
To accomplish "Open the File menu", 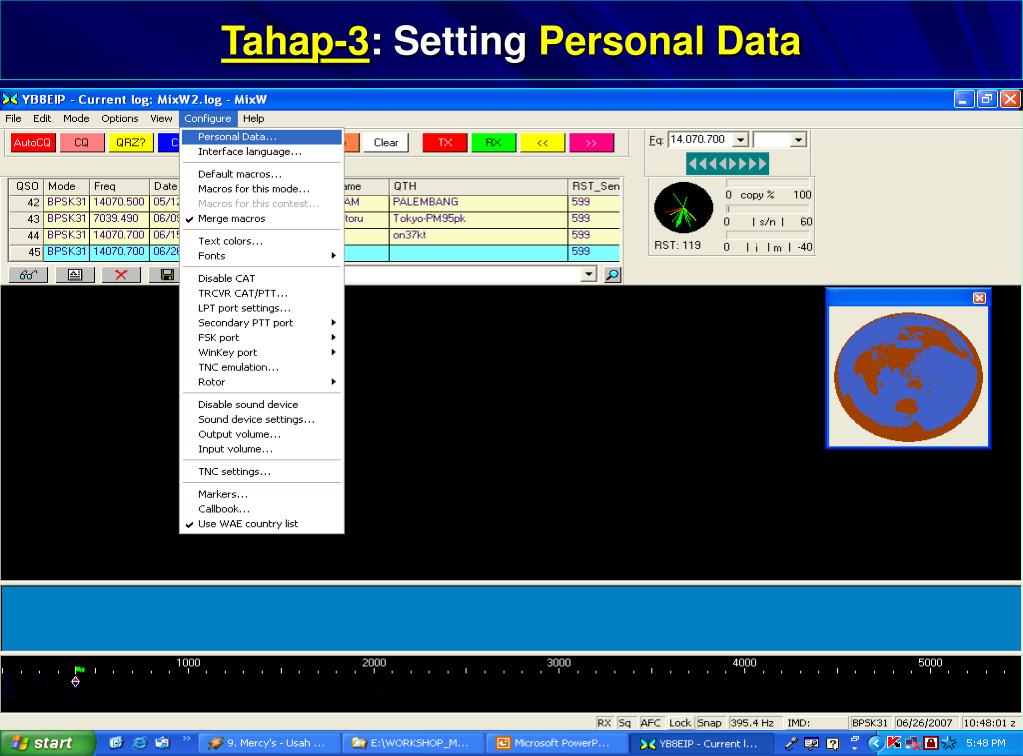I will pyautogui.click(x=13, y=118).
